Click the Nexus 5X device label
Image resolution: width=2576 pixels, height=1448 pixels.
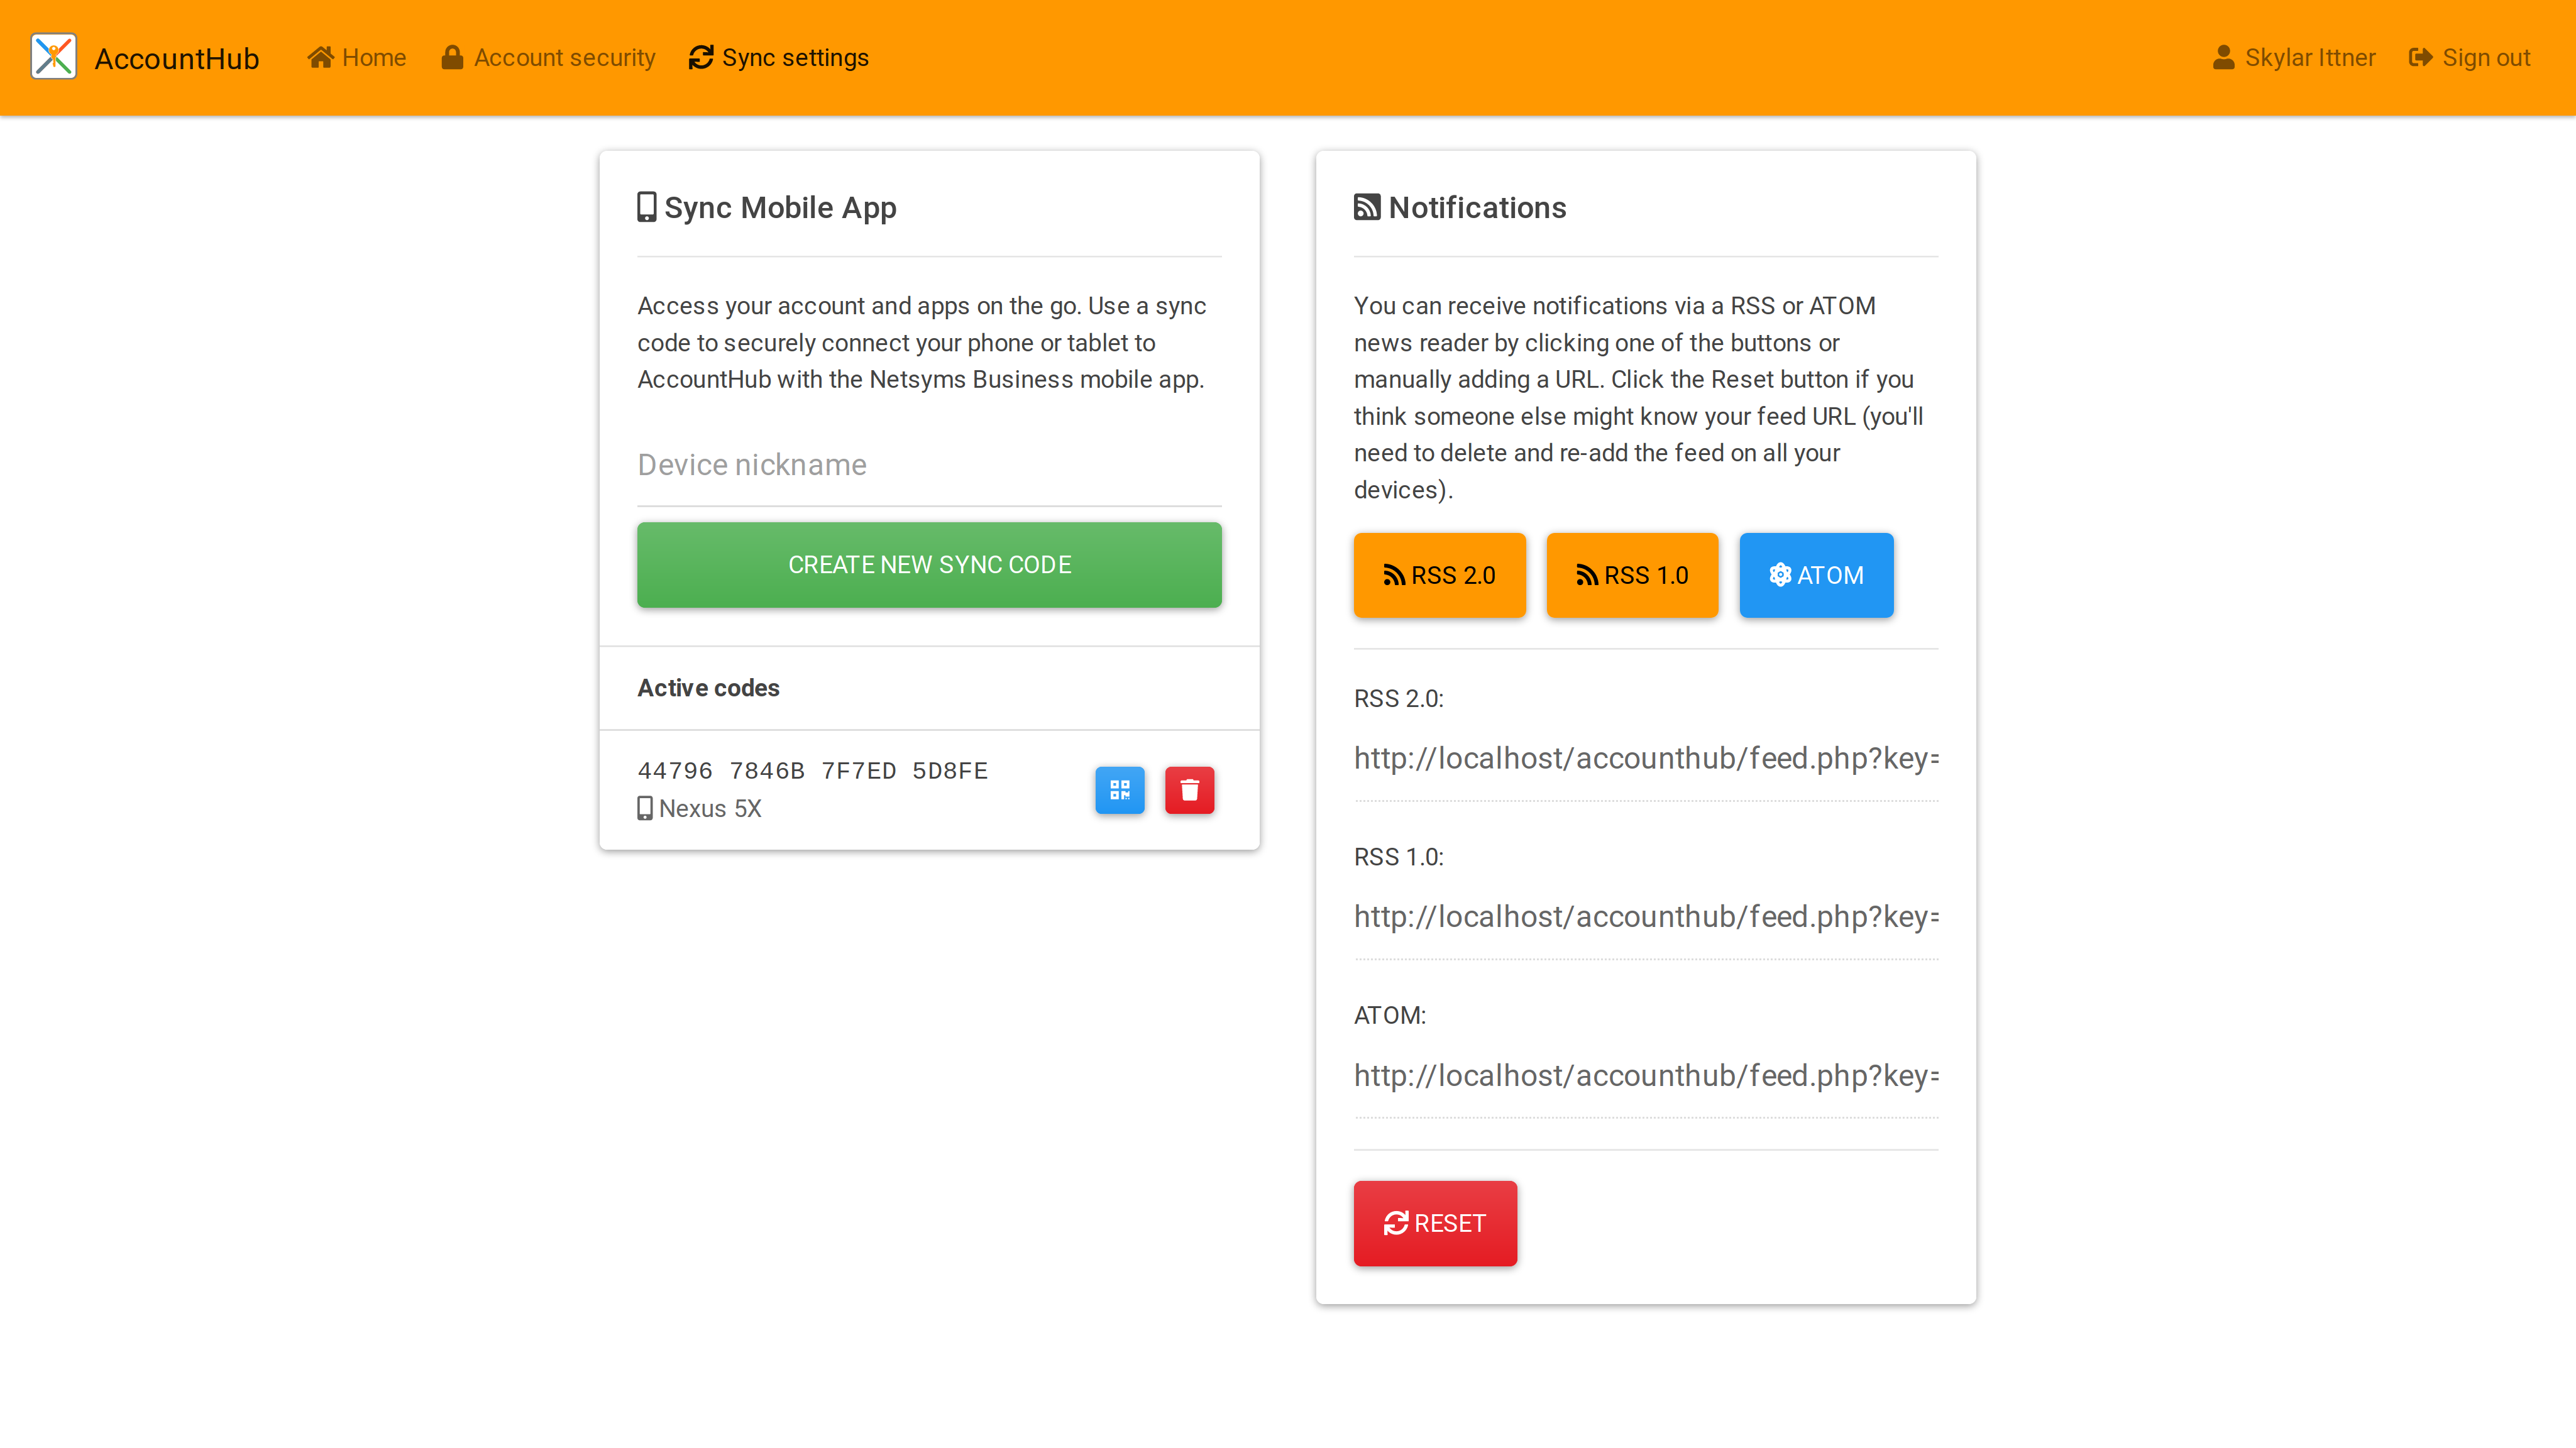coord(700,809)
